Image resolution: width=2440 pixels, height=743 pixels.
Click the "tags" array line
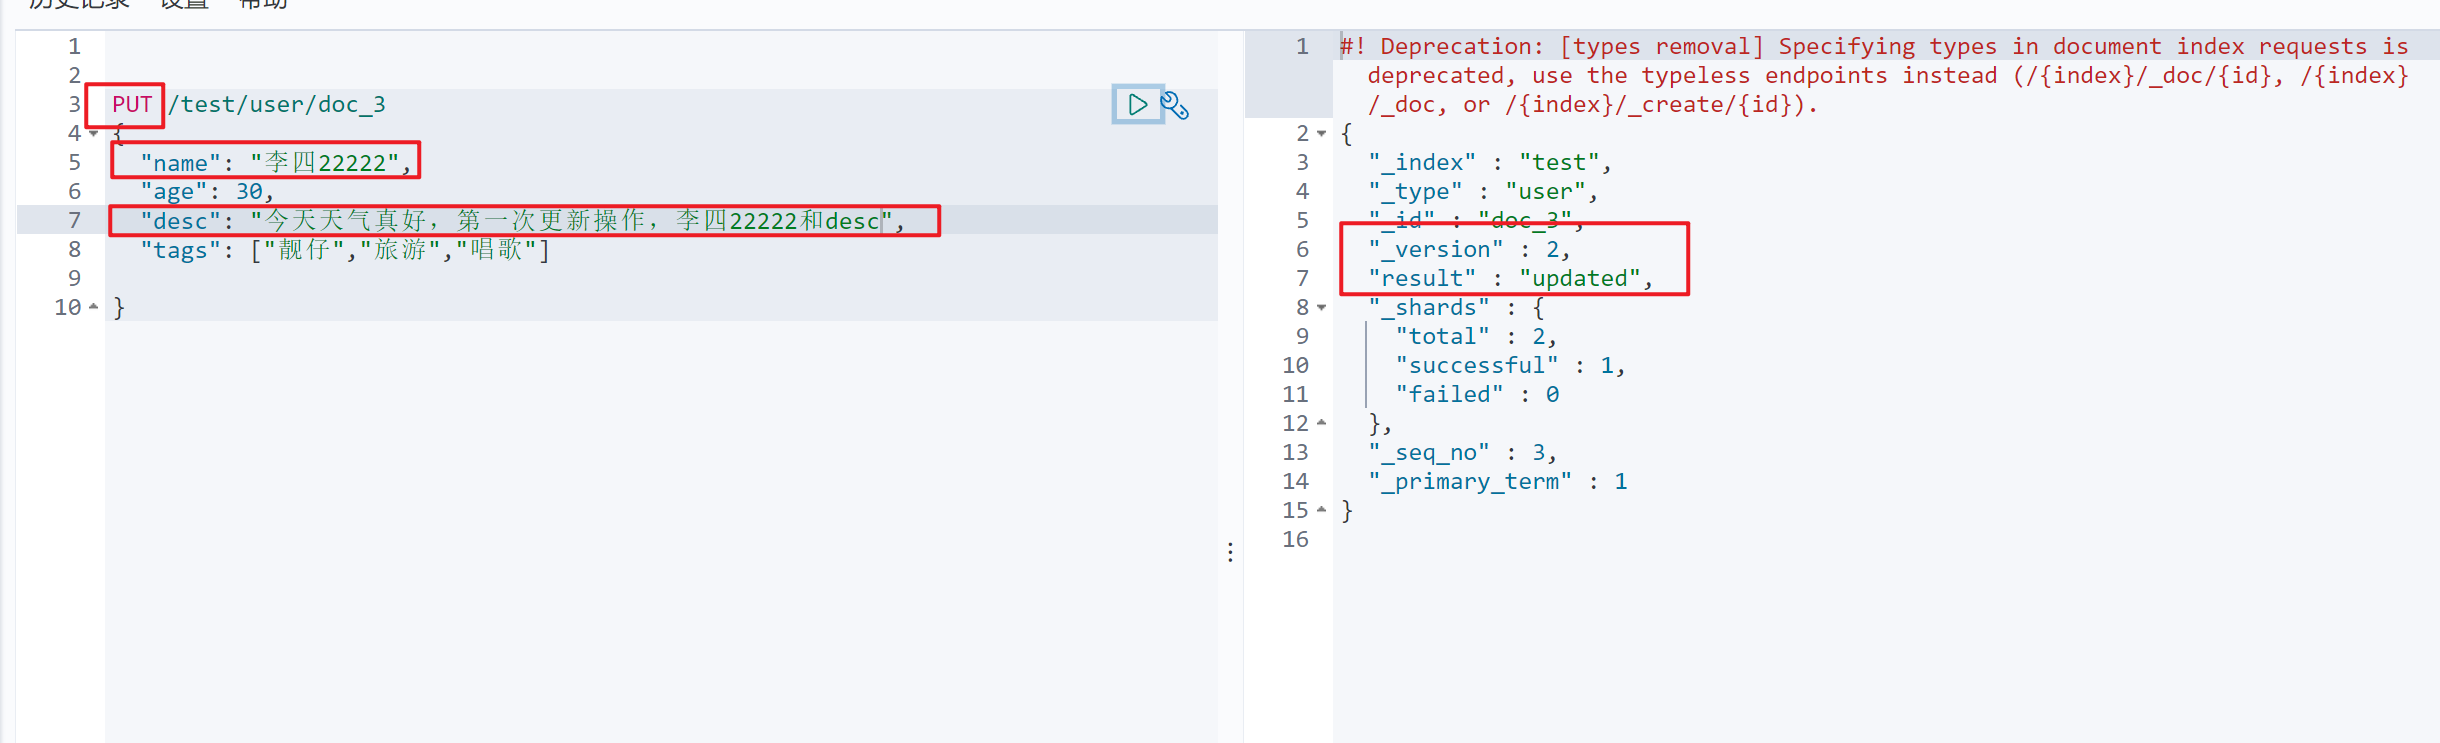pyautogui.click(x=345, y=249)
